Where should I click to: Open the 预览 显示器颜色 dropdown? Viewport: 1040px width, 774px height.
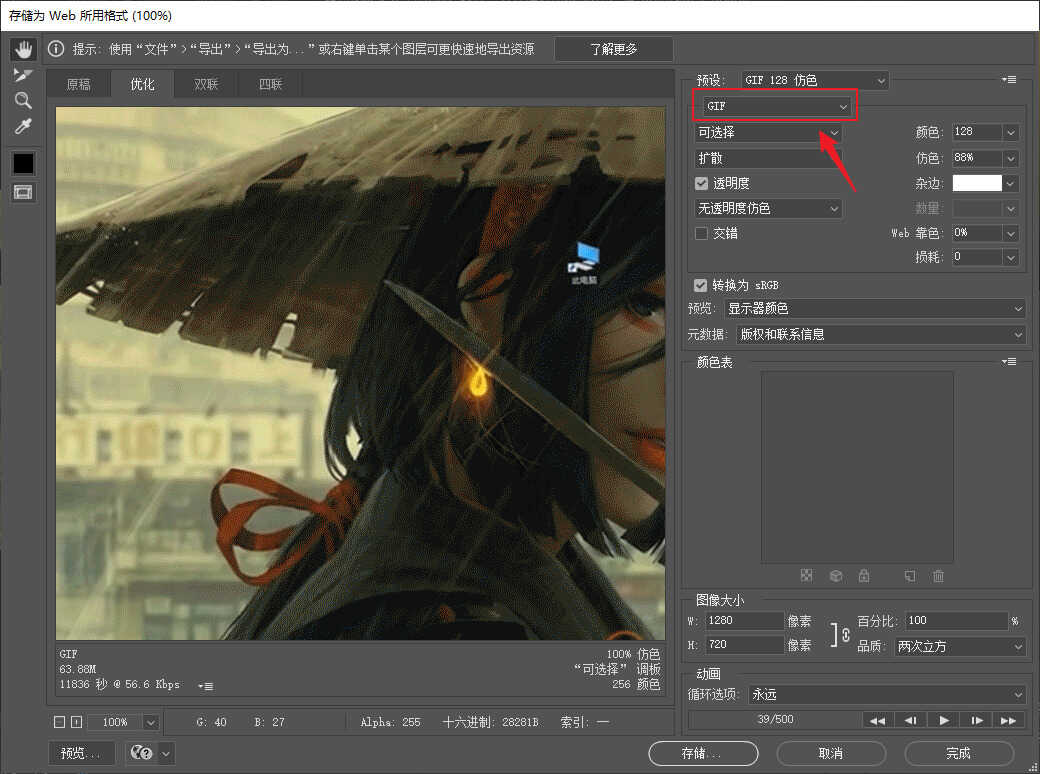tap(874, 308)
